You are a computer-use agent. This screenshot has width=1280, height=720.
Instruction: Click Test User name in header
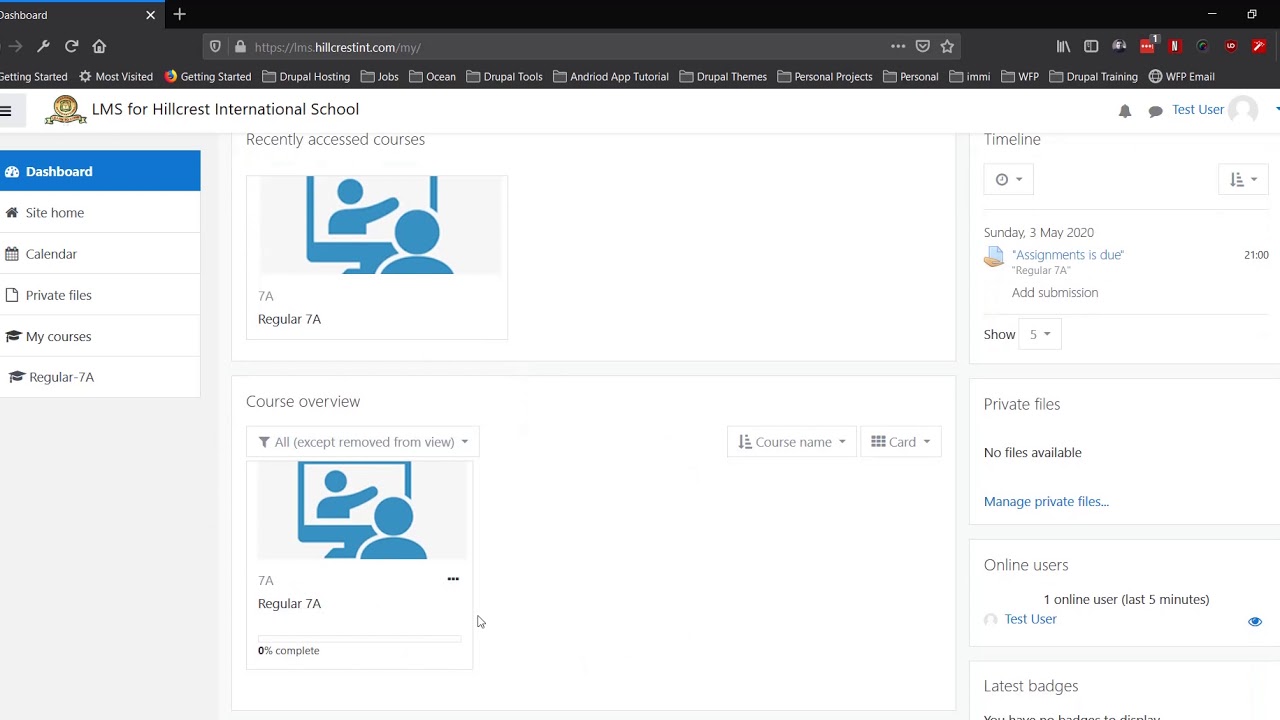pos(1197,109)
